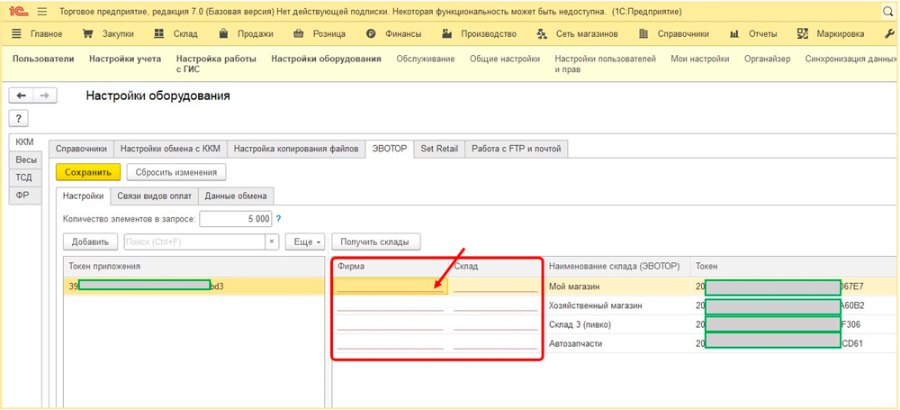Open the Справочники section in top menu
The image size is (900, 410).
674,34
